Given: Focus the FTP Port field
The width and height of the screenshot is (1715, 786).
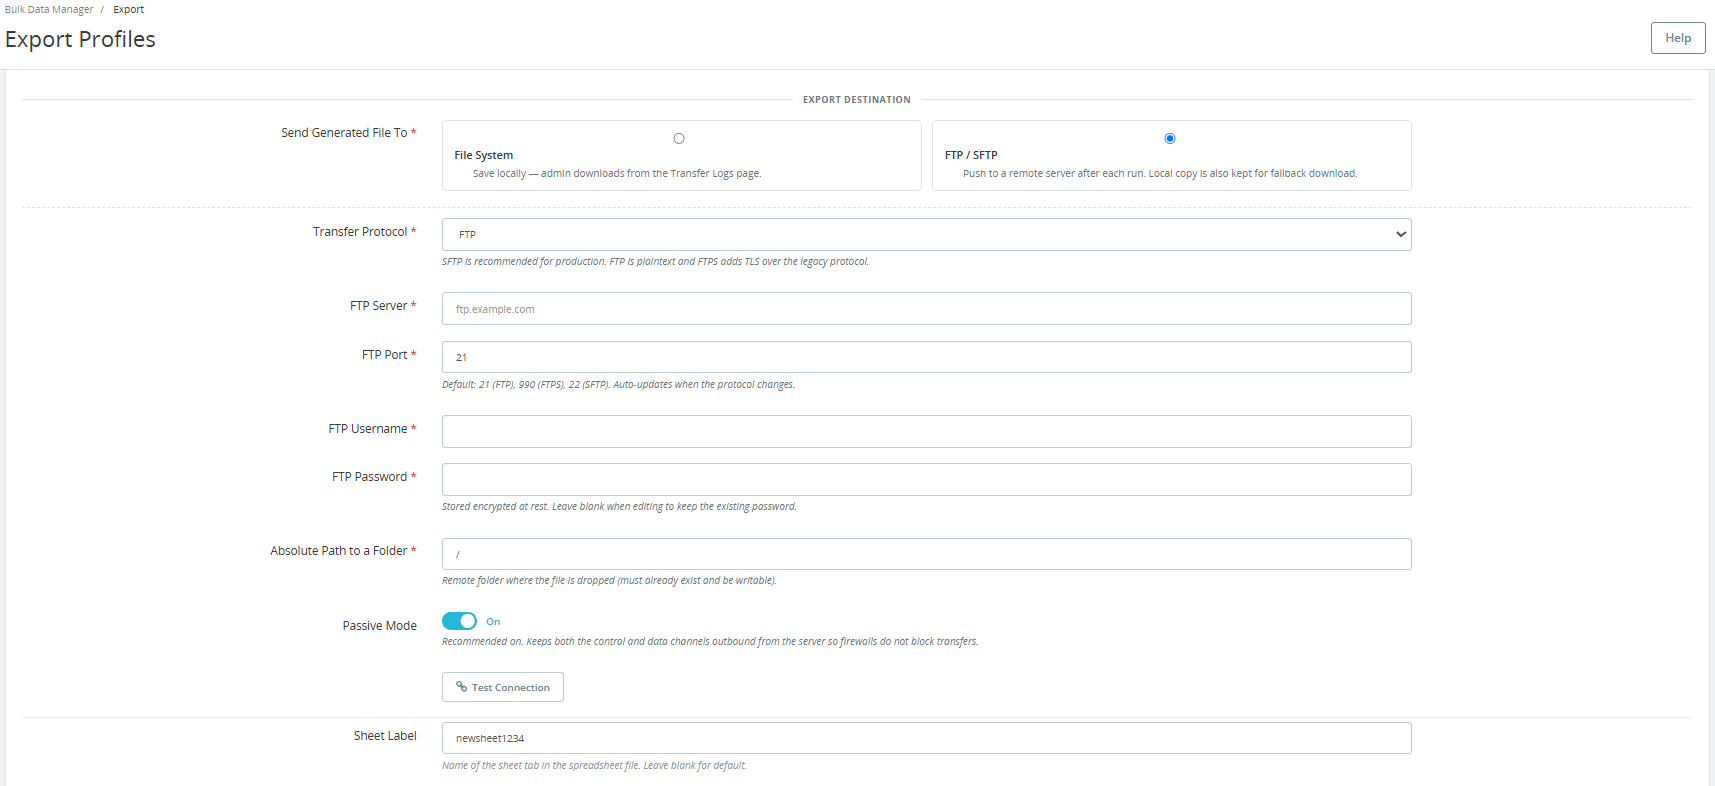Looking at the screenshot, I should coord(926,357).
